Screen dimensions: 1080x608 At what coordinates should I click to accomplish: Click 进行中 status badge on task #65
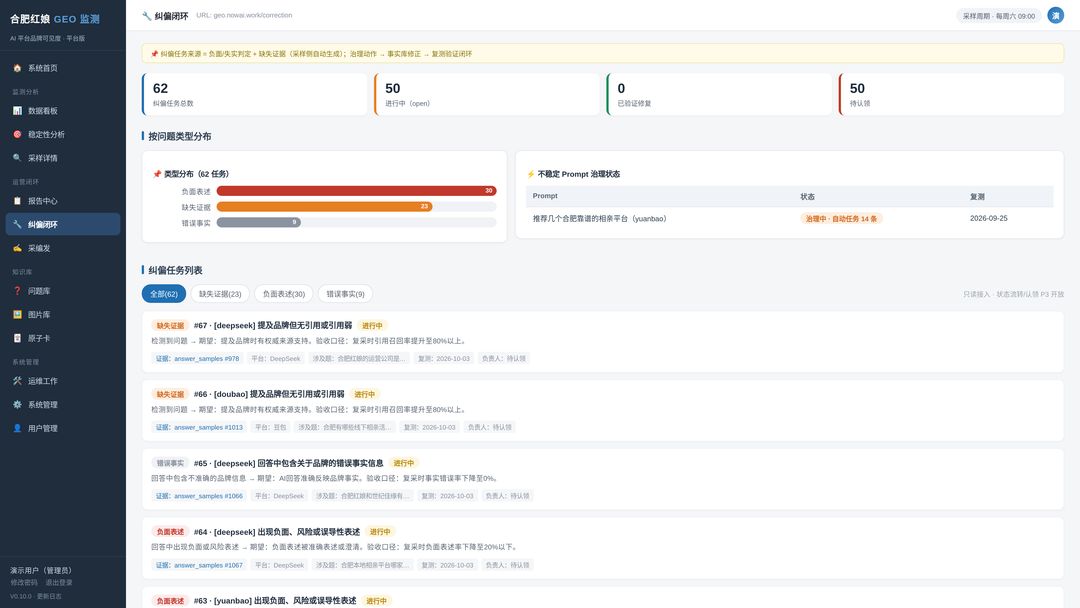pyautogui.click(x=404, y=463)
